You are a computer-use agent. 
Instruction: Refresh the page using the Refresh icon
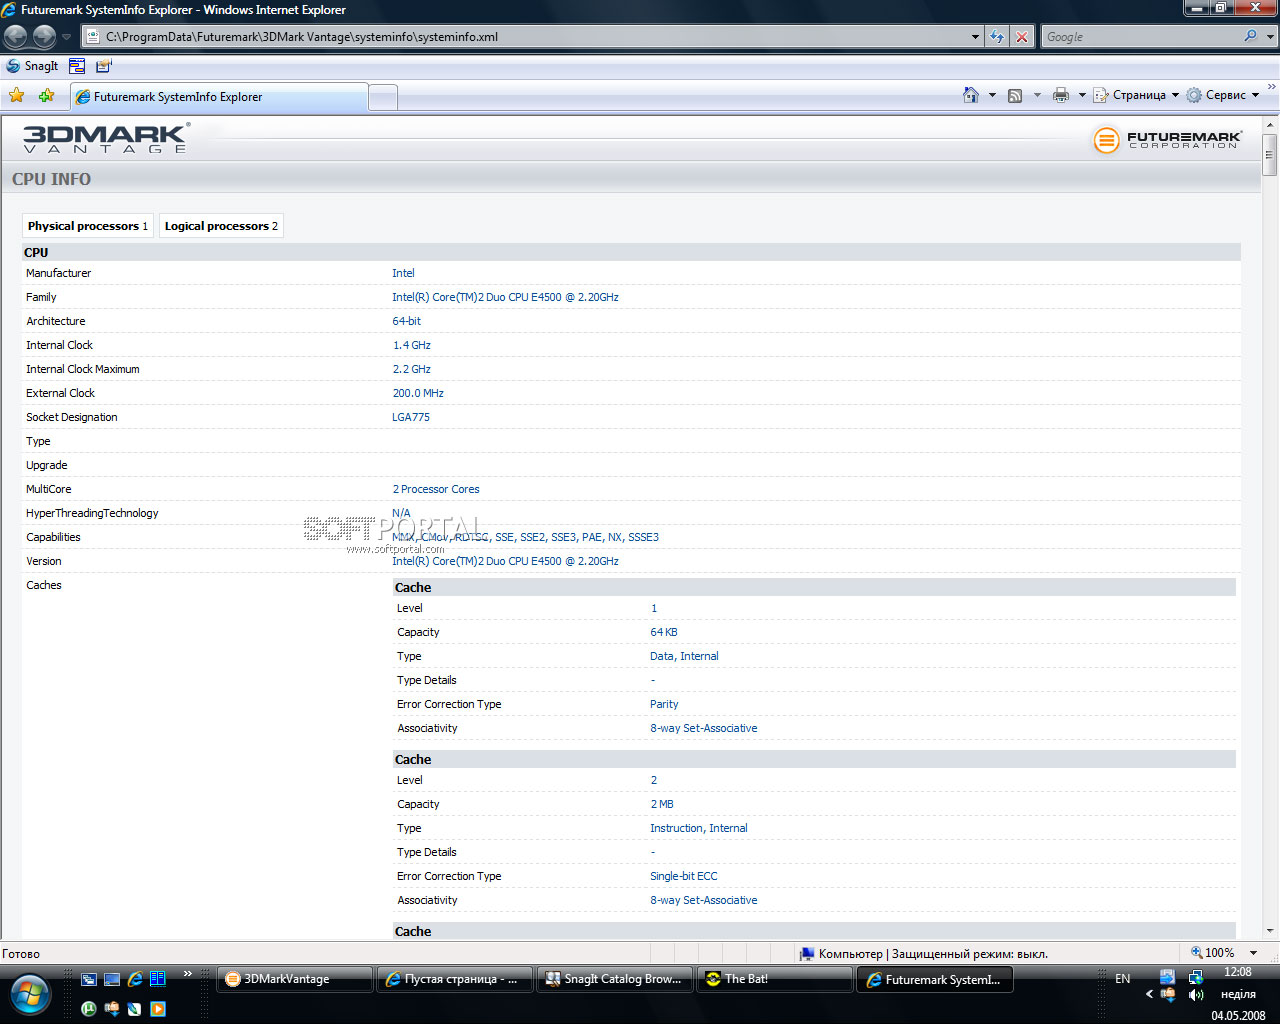click(997, 37)
